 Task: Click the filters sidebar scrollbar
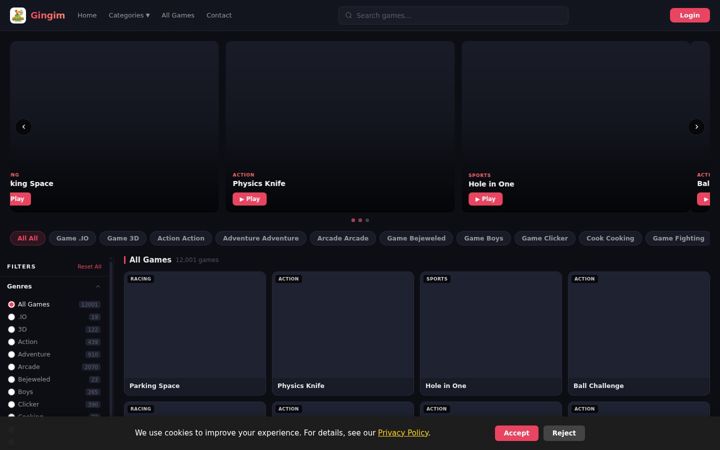(x=111, y=338)
